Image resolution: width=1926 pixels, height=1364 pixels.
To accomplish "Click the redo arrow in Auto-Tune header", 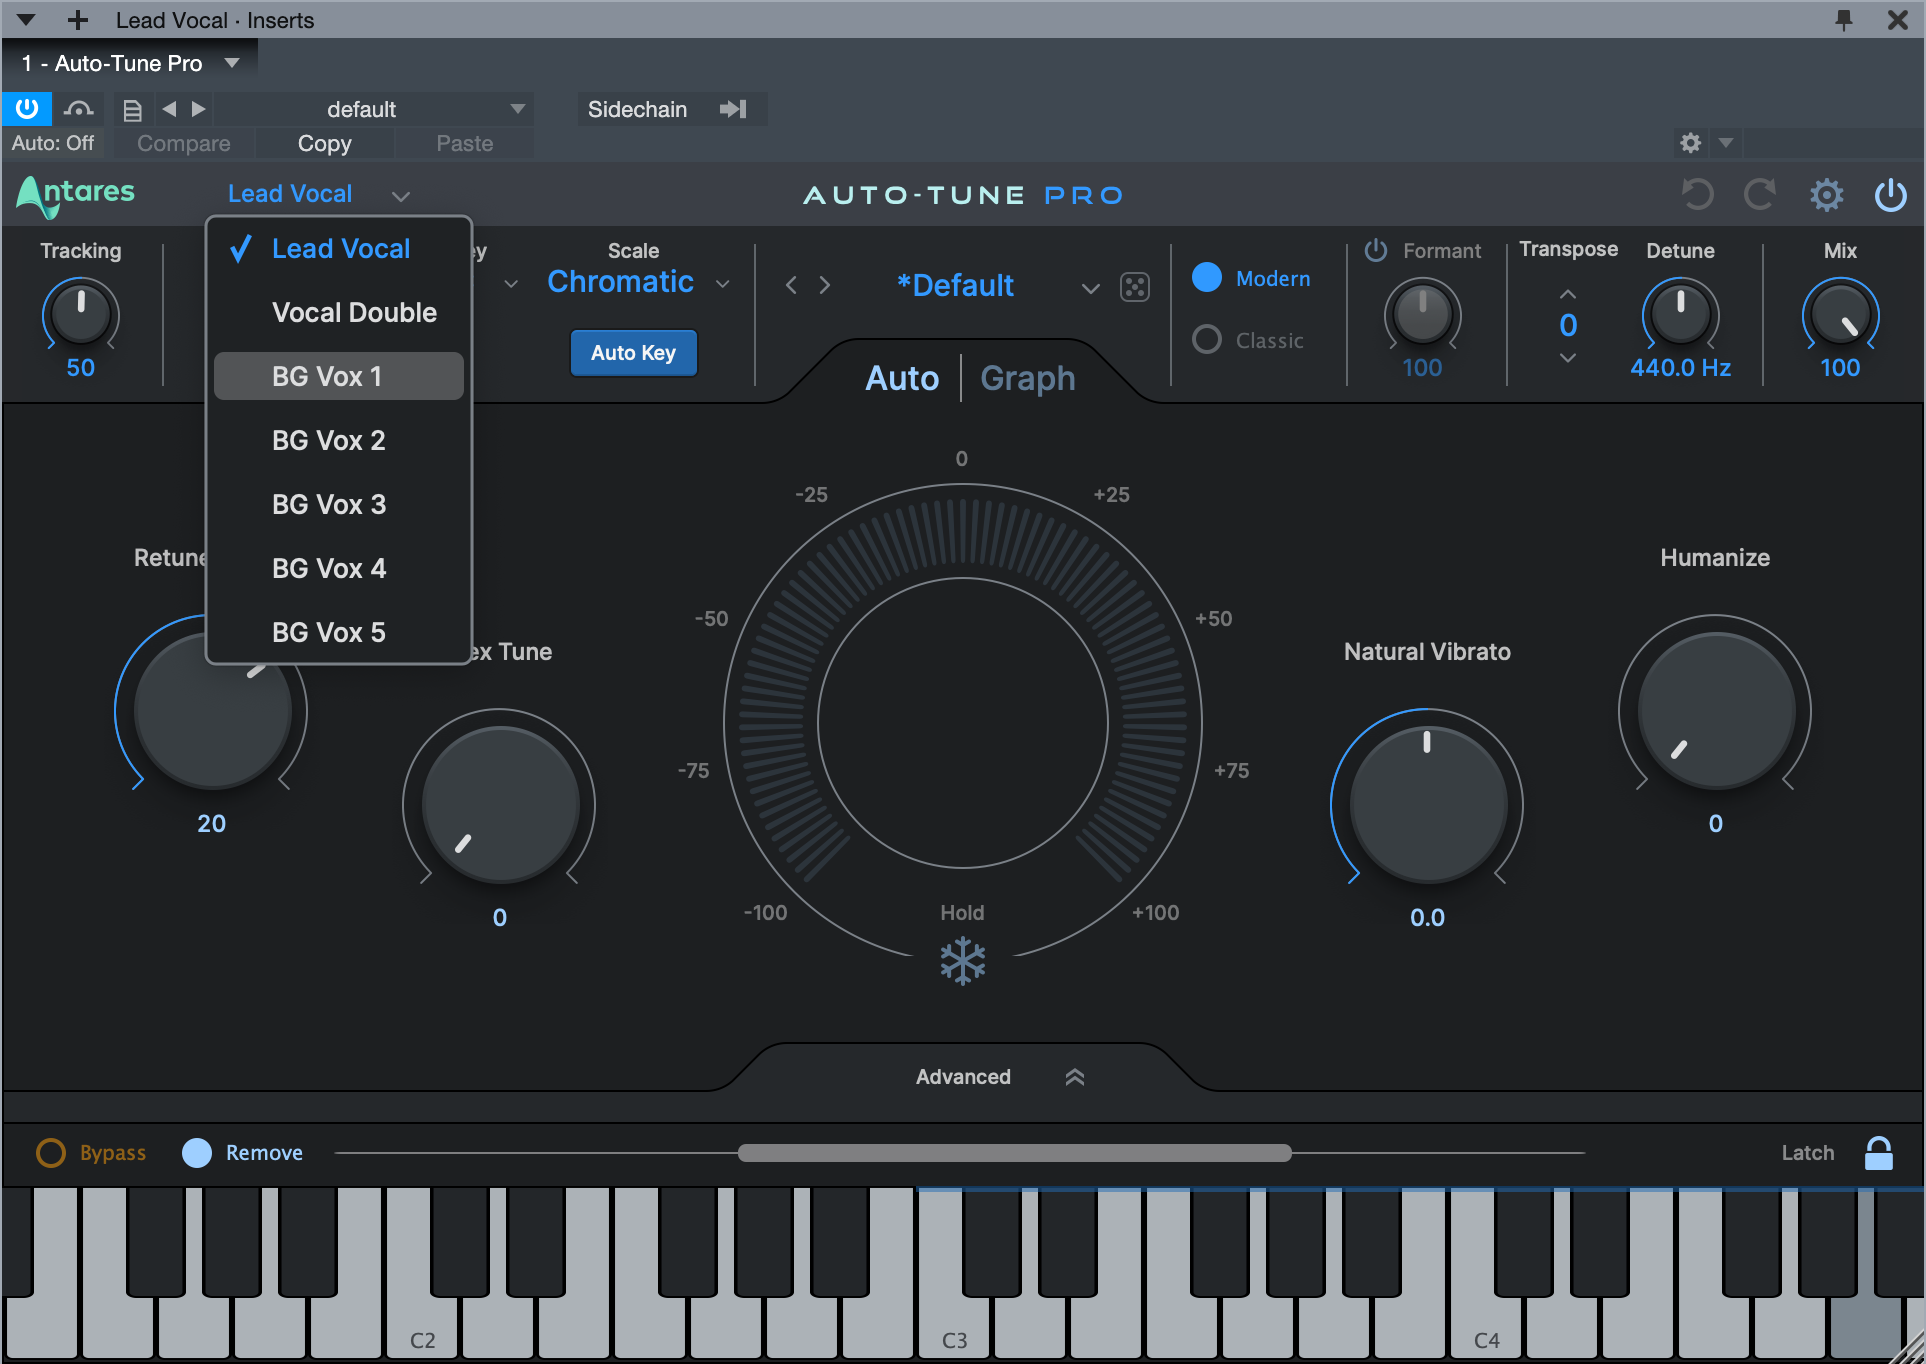I will click(1760, 194).
